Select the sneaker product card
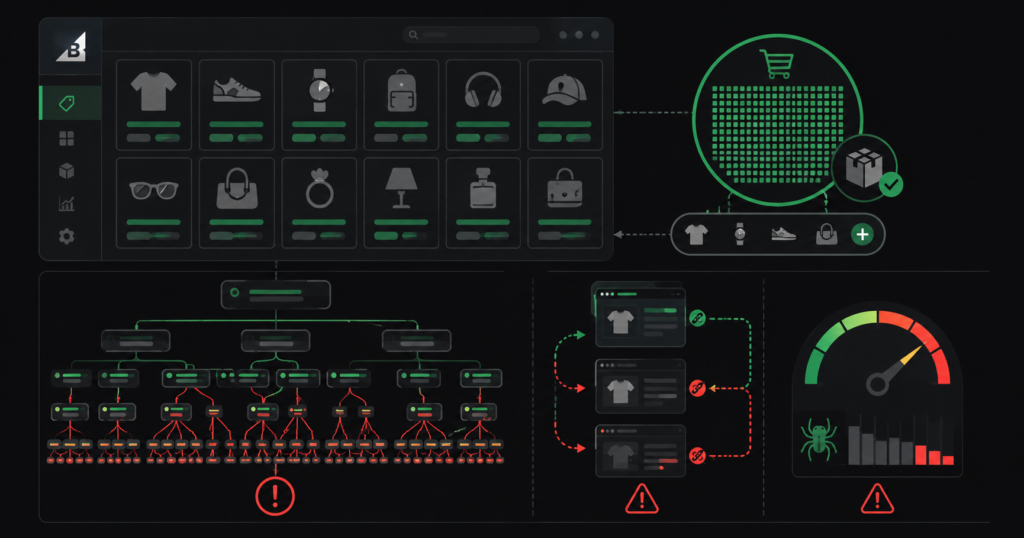This screenshot has width=1024, height=538. (x=236, y=104)
